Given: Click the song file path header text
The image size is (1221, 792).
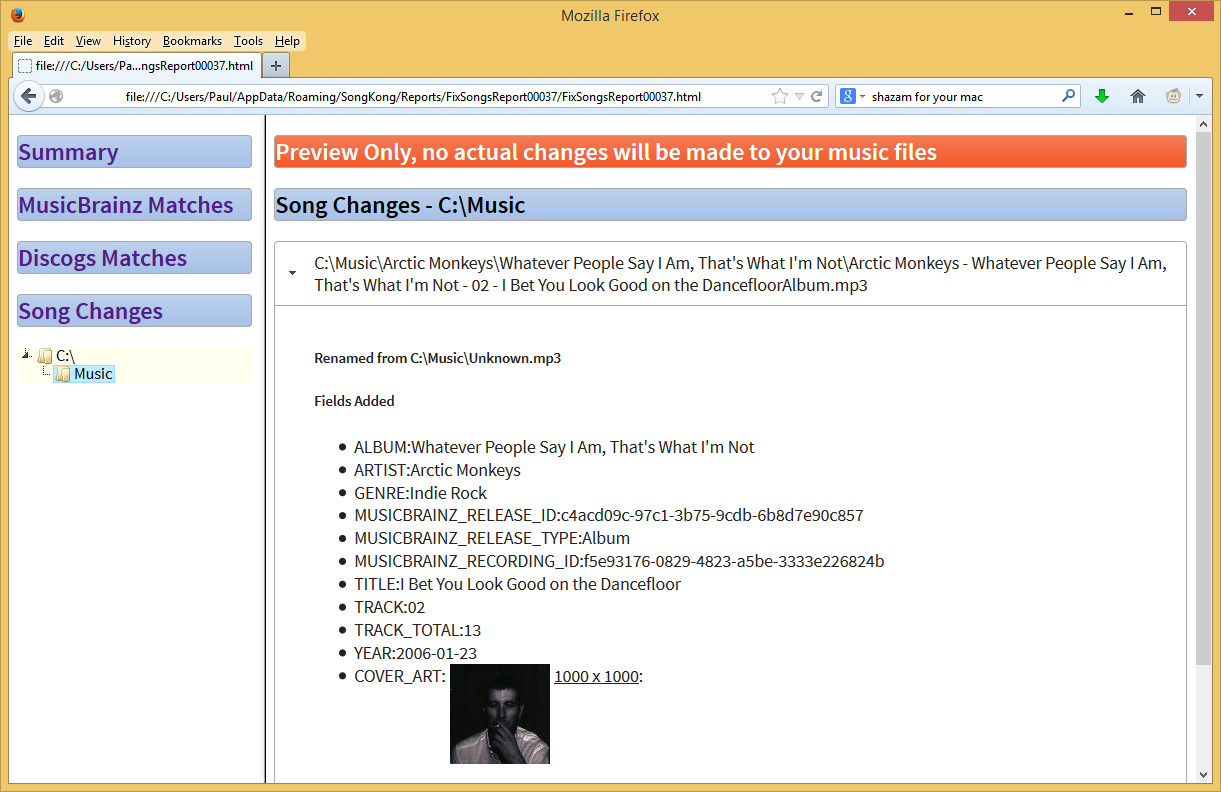Looking at the screenshot, I should (x=740, y=274).
